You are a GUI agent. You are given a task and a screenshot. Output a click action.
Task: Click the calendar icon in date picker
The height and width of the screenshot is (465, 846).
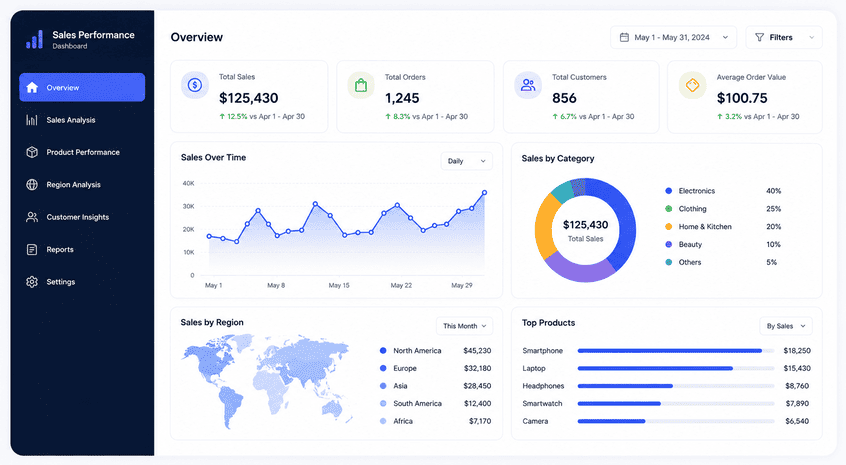(x=624, y=37)
